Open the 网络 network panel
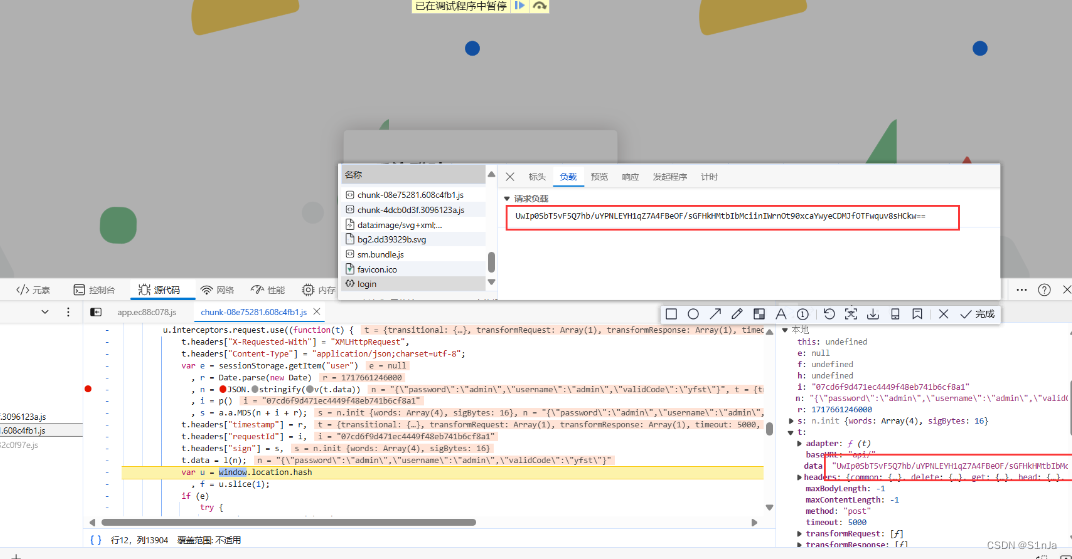This screenshot has height=559, width=1072. click(217, 290)
